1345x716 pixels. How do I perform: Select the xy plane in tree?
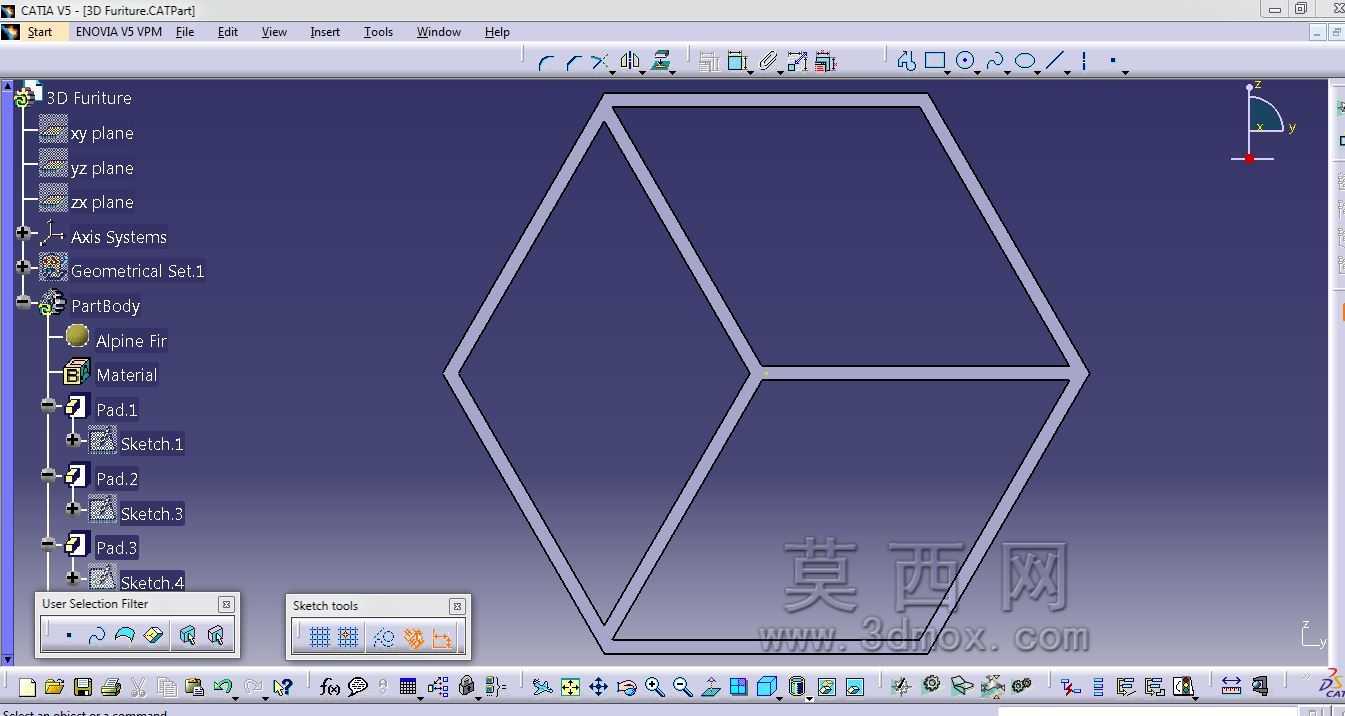click(x=102, y=133)
